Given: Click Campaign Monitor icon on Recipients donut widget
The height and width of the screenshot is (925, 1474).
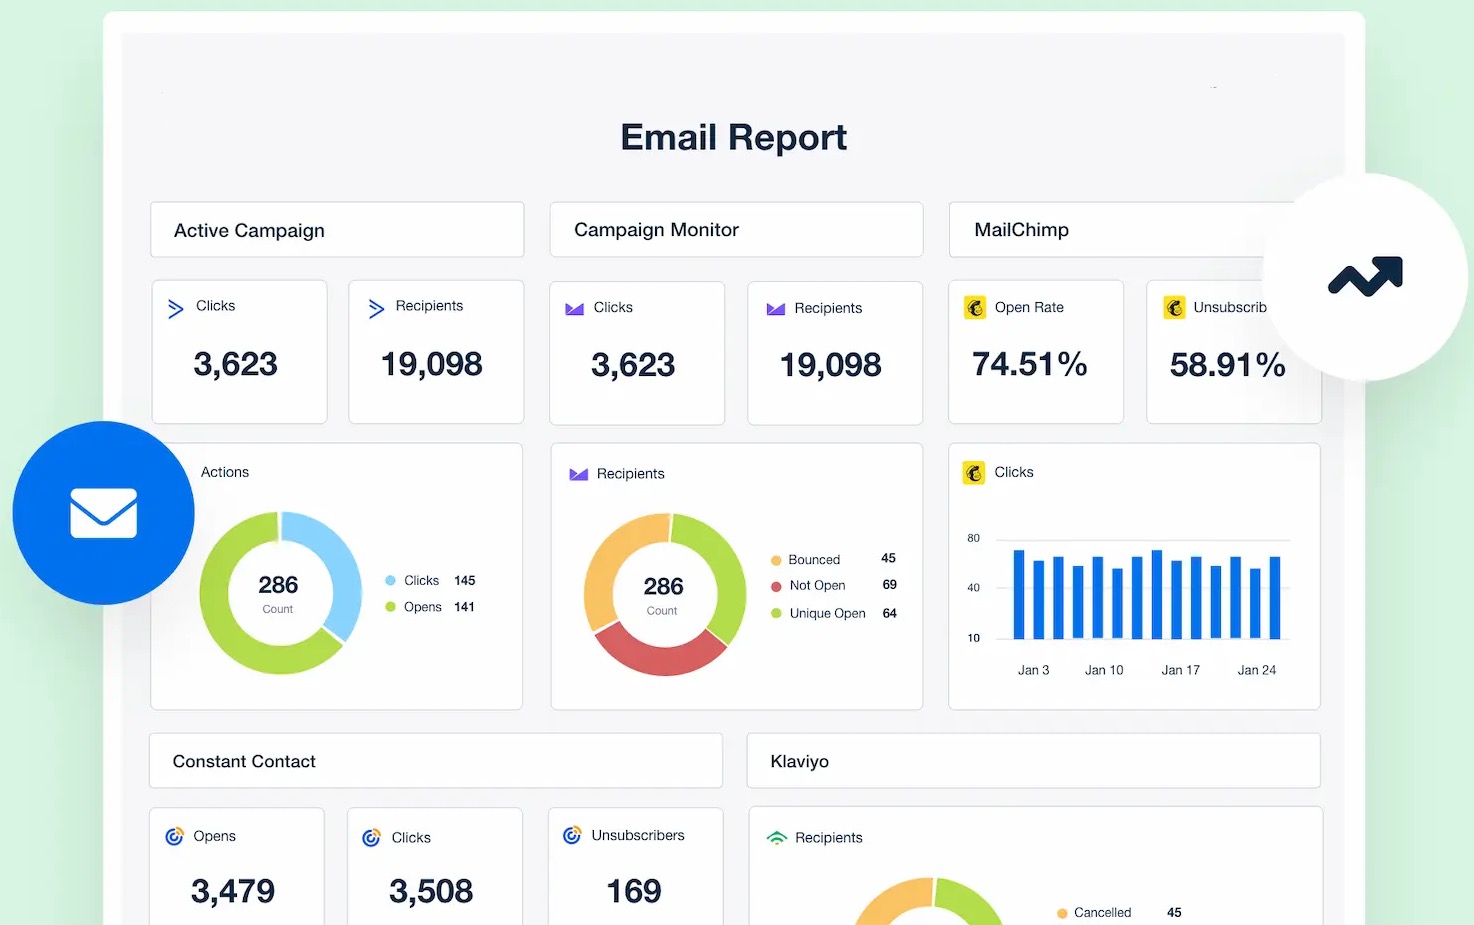Looking at the screenshot, I should pyautogui.click(x=578, y=474).
